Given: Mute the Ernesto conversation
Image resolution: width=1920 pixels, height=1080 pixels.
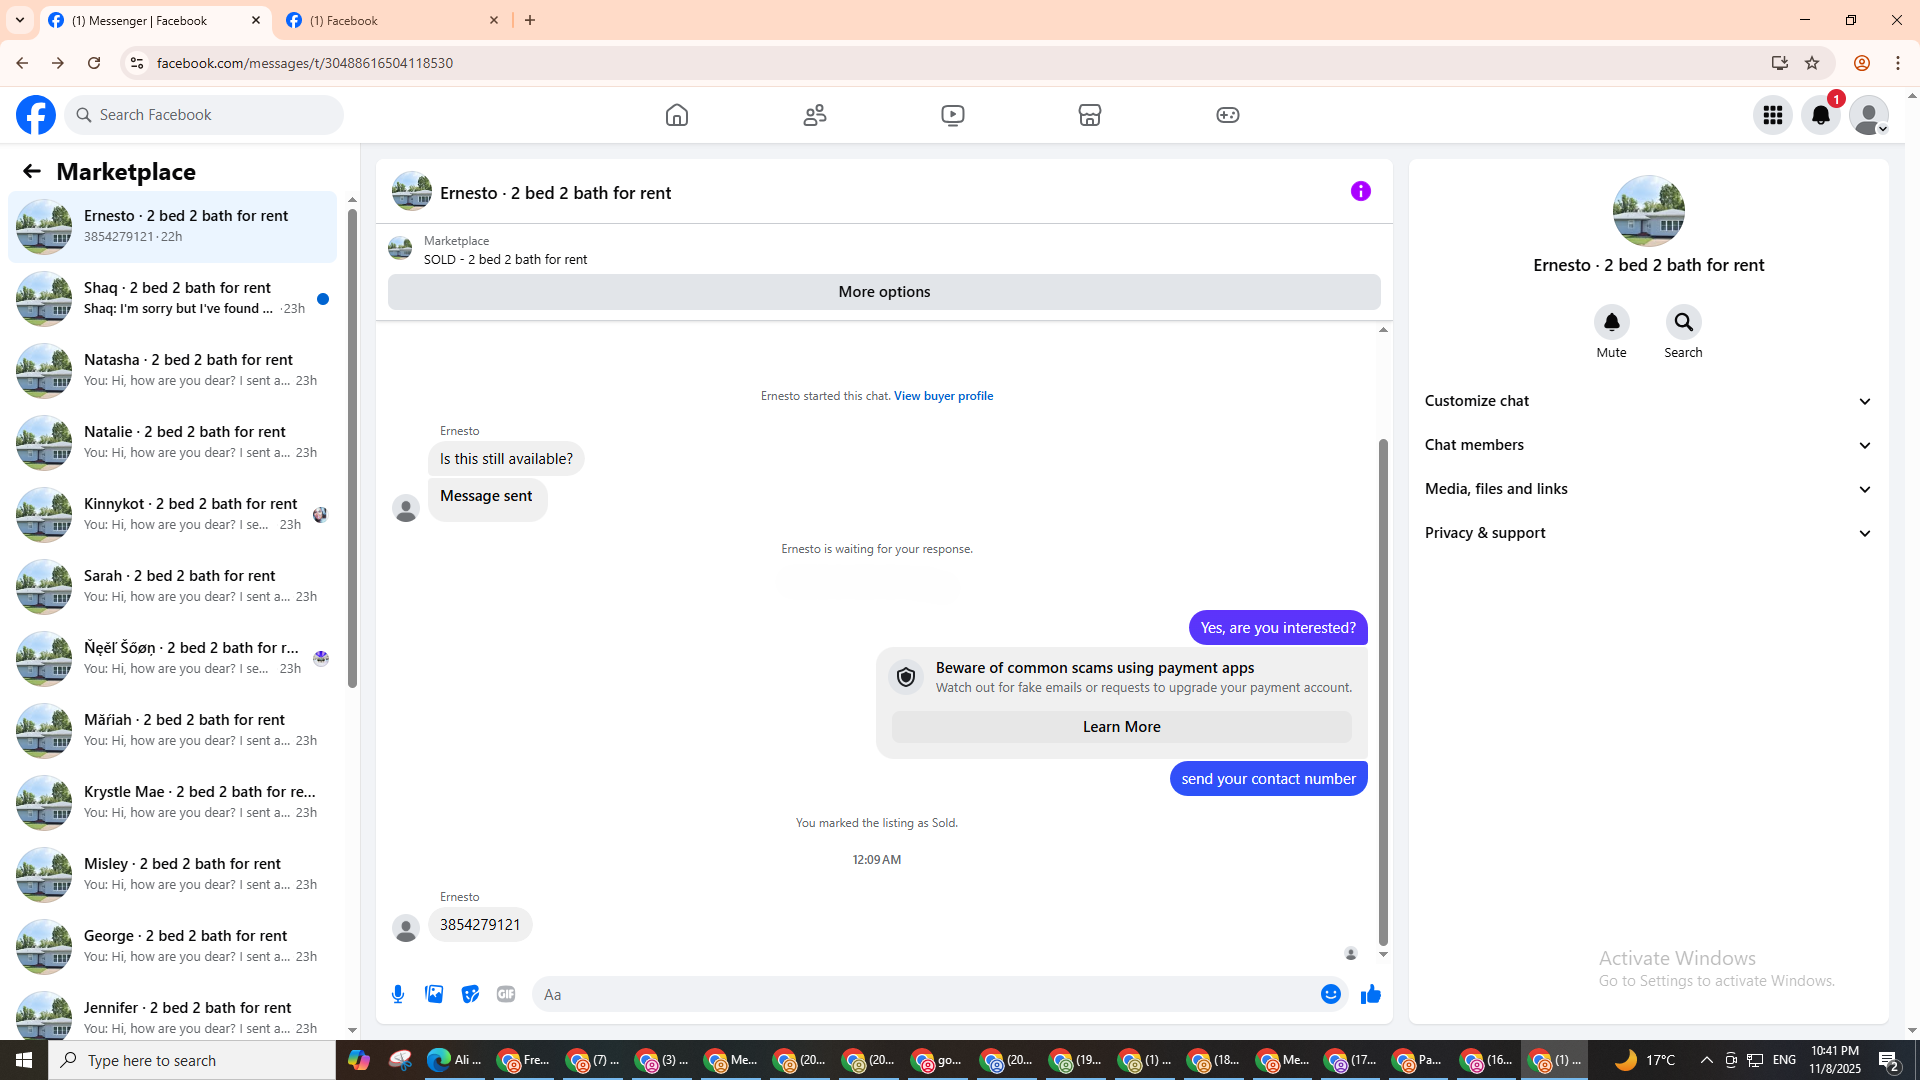Looking at the screenshot, I should [x=1611, y=322].
